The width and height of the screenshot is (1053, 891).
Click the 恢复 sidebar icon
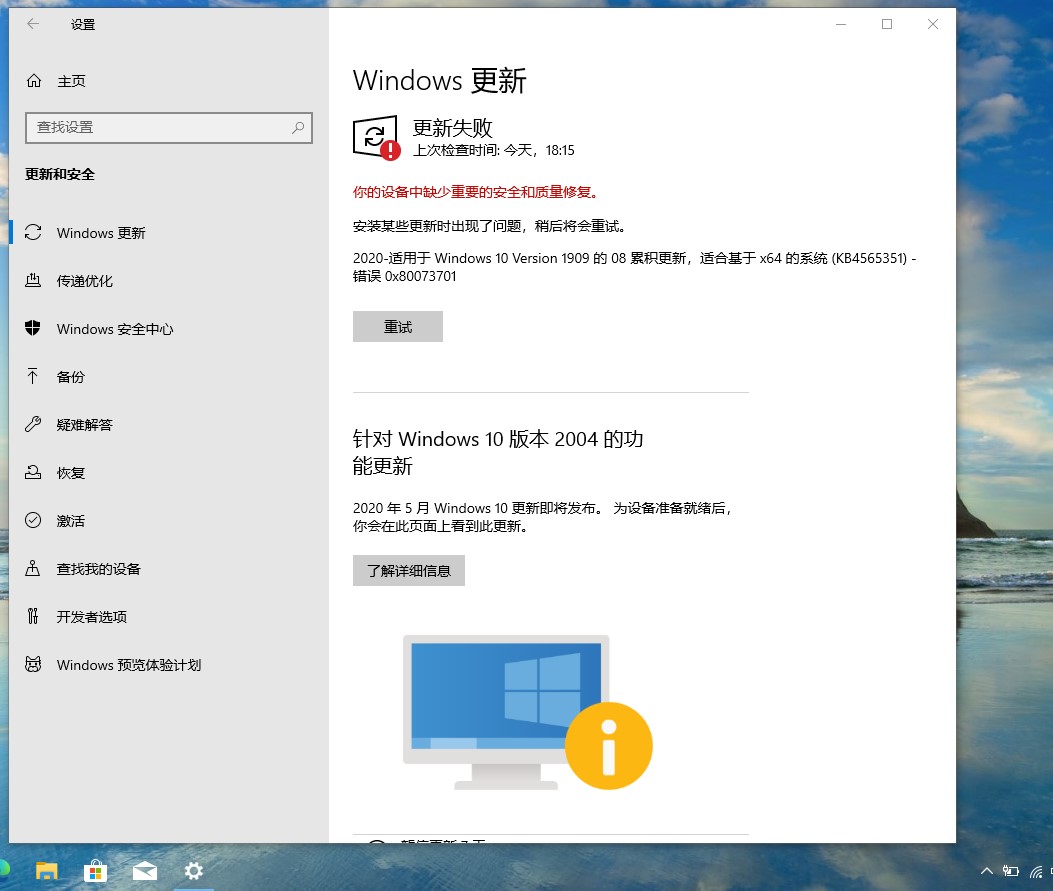[x=33, y=473]
